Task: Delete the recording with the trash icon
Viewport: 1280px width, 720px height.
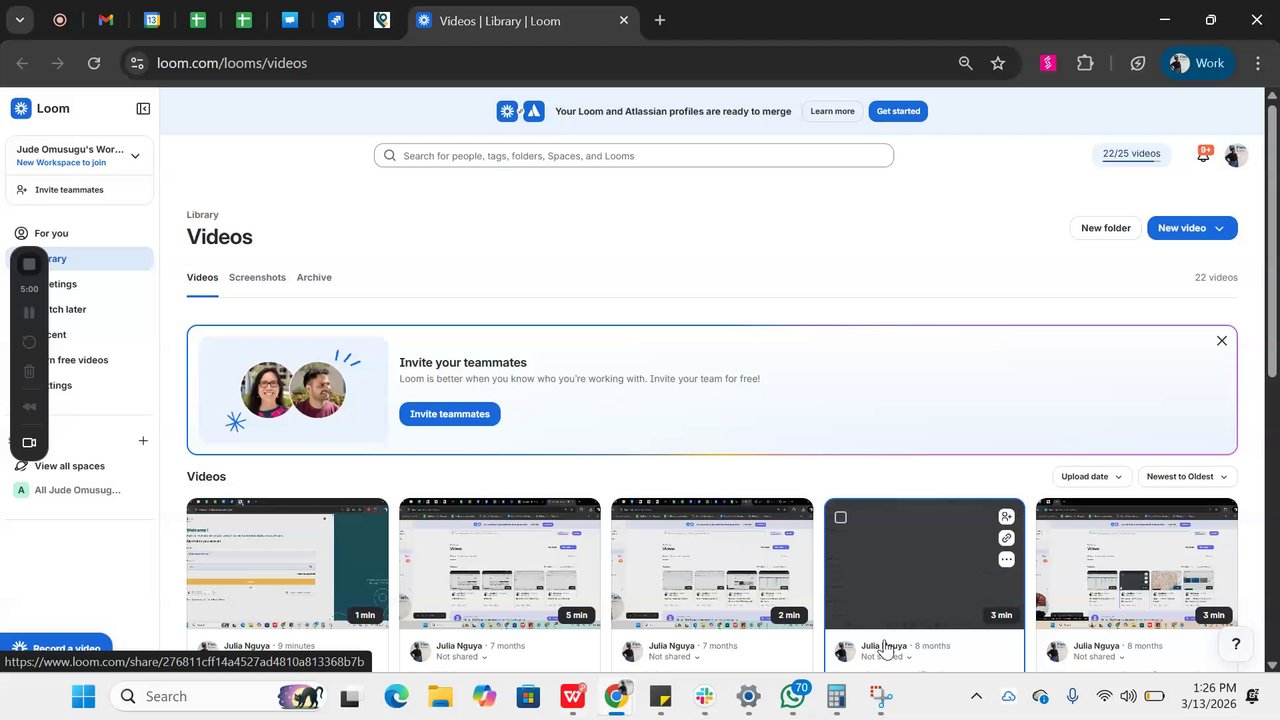Action: (29, 372)
